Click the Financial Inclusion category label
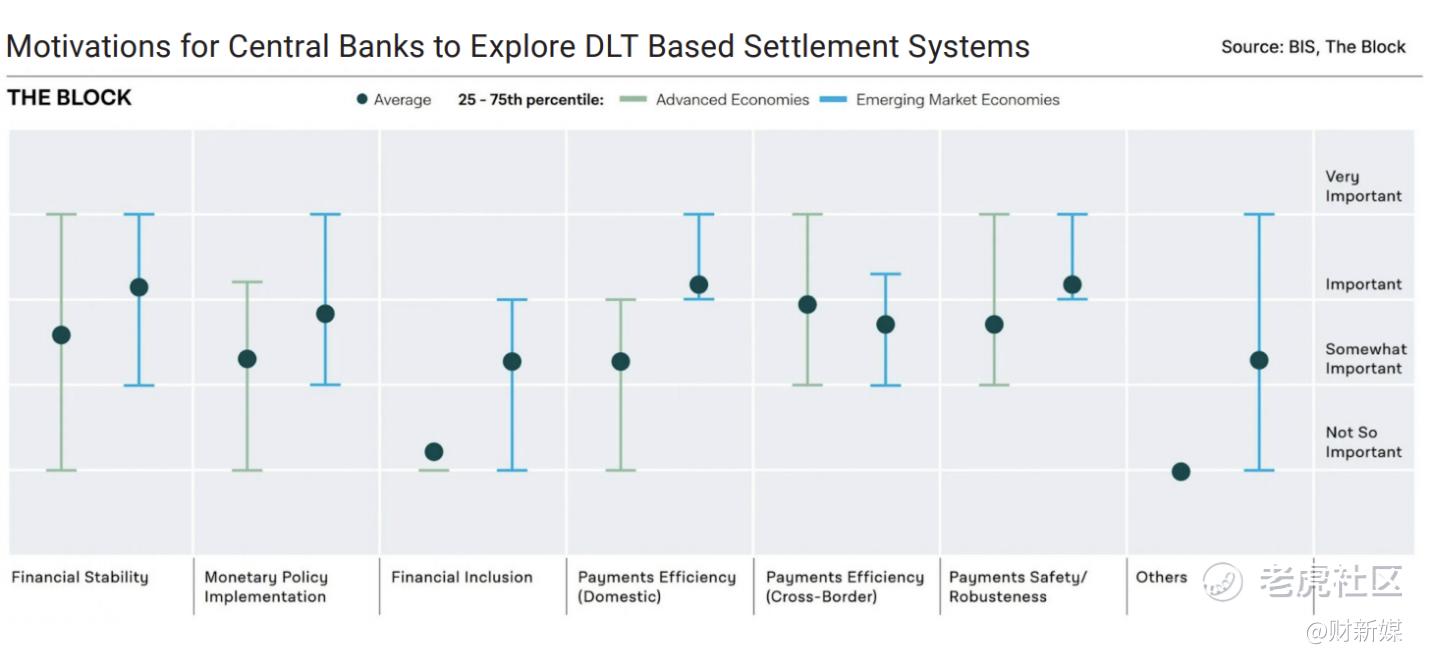The width and height of the screenshot is (1430, 663). coord(462,577)
